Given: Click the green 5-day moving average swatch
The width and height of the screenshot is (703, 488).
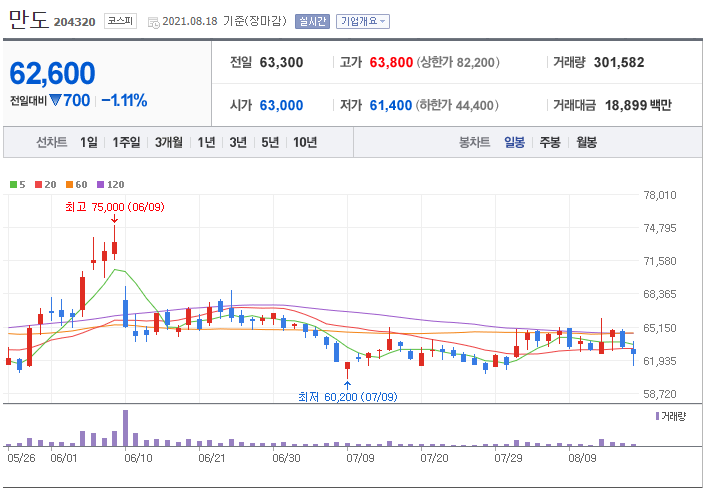Looking at the screenshot, I should tap(13, 184).
